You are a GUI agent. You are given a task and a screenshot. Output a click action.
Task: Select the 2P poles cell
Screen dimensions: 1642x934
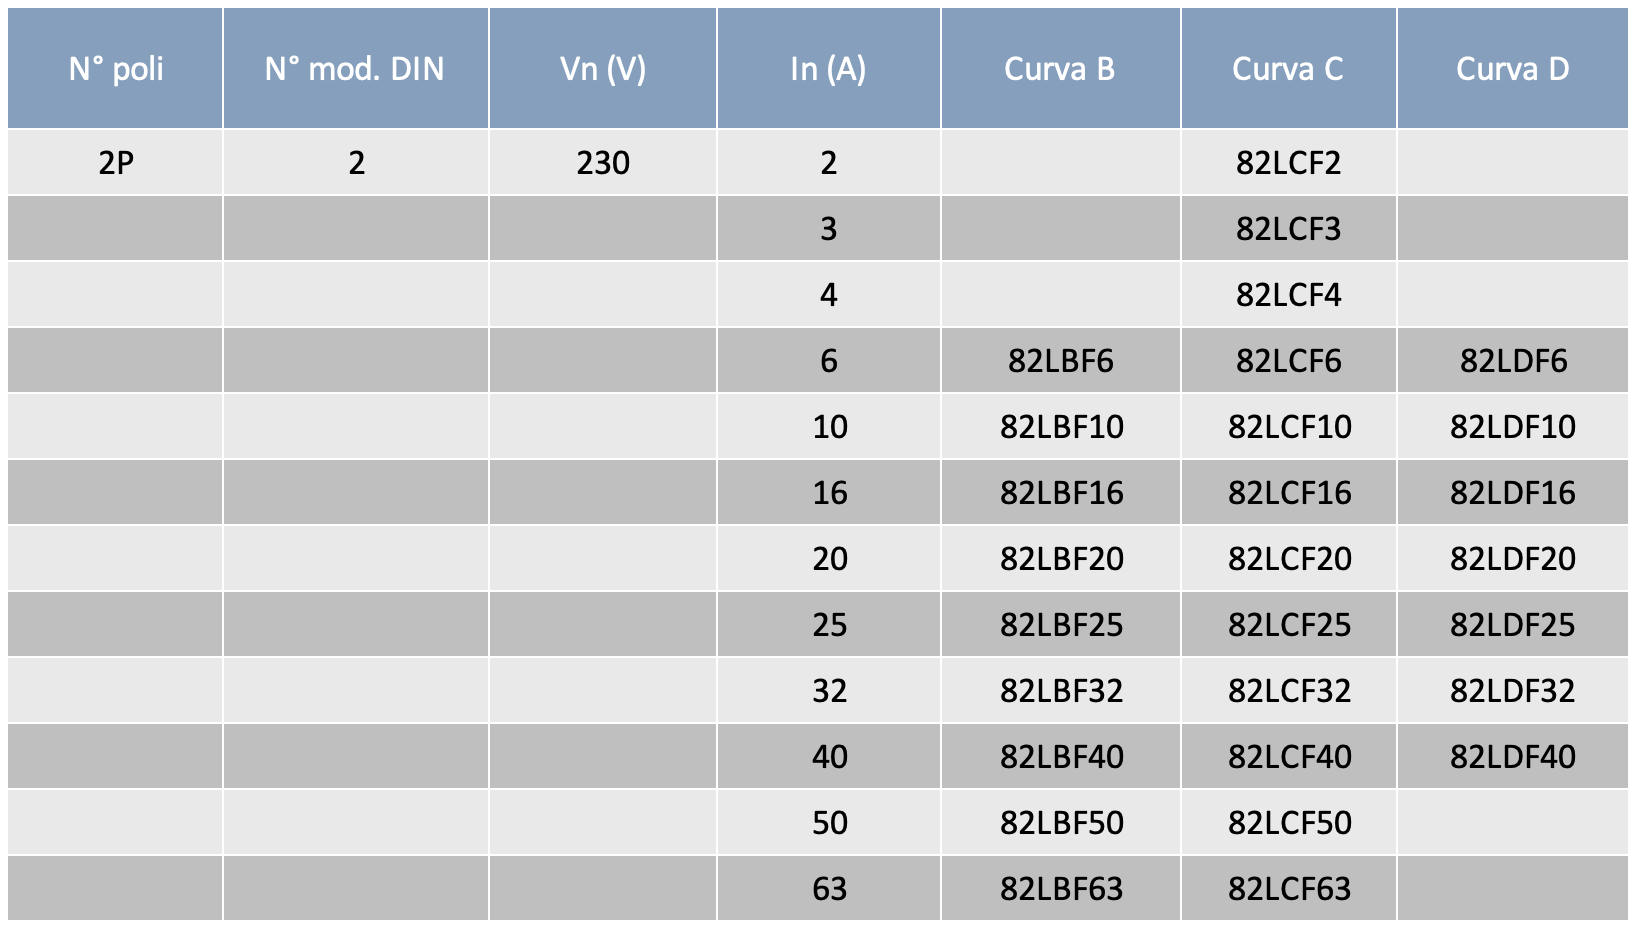[115, 162]
